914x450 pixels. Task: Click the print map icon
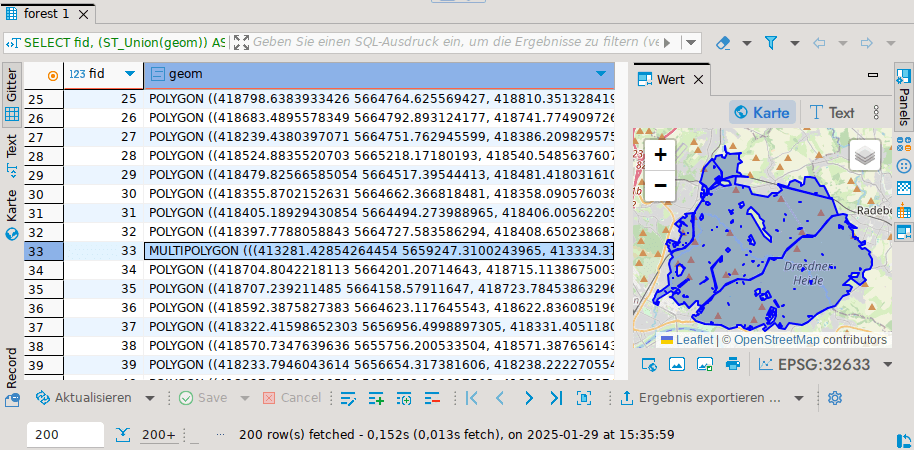[x=732, y=364]
